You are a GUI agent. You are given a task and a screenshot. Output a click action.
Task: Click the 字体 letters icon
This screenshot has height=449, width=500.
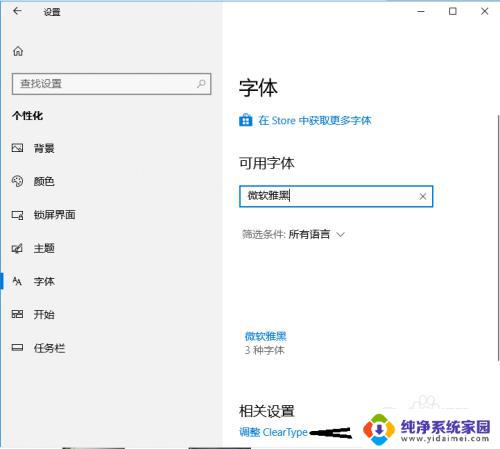click(x=17, y=281)
